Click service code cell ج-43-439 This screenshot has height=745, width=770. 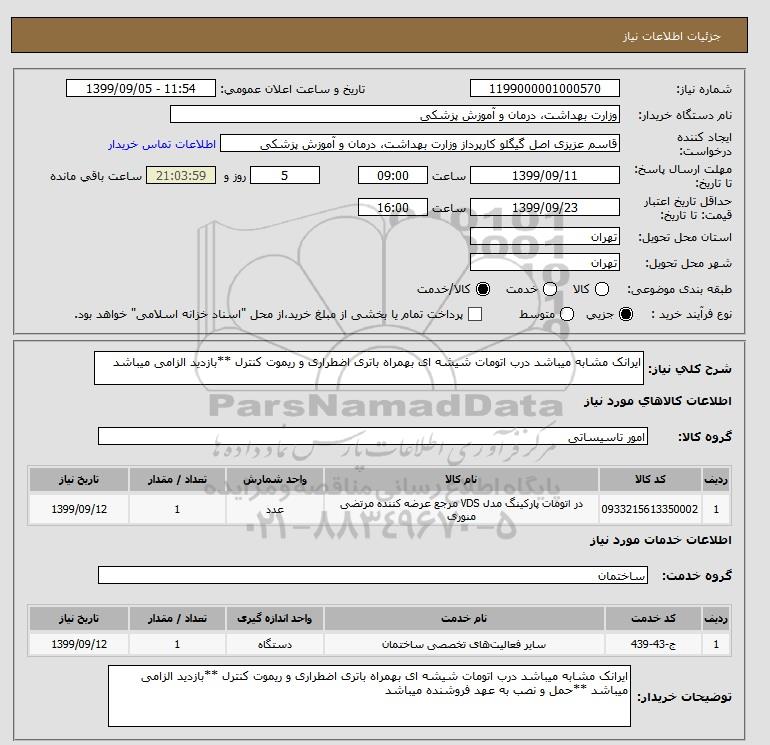(x=654, y=644)
